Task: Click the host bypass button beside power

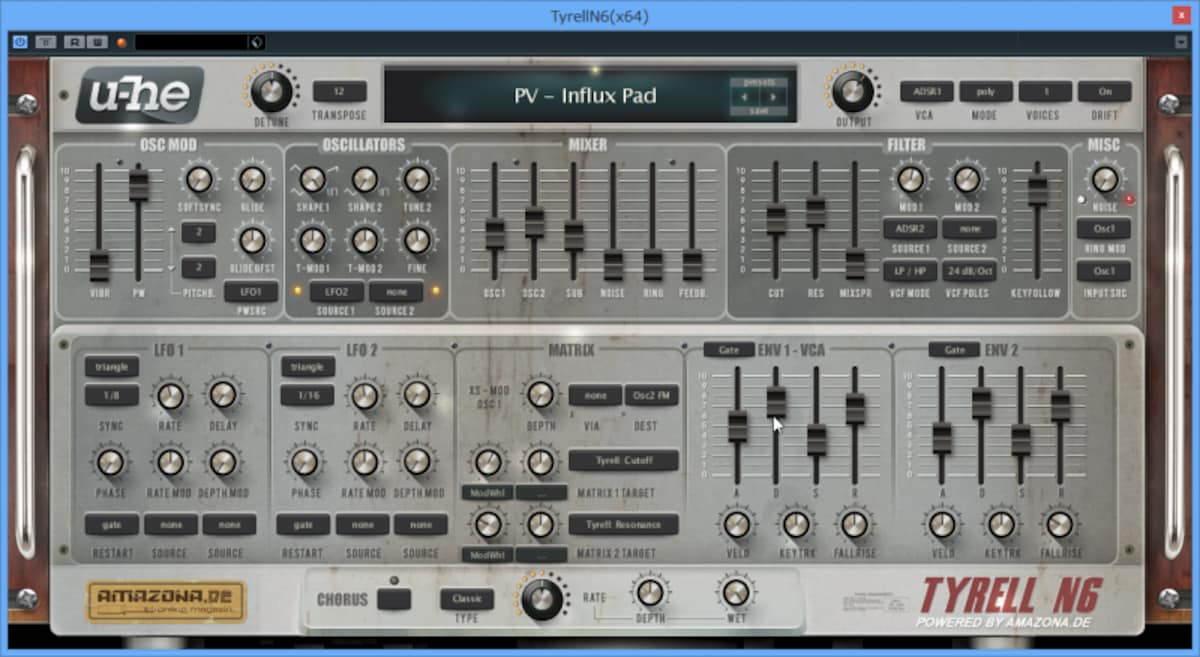Action: coord(46,42)
